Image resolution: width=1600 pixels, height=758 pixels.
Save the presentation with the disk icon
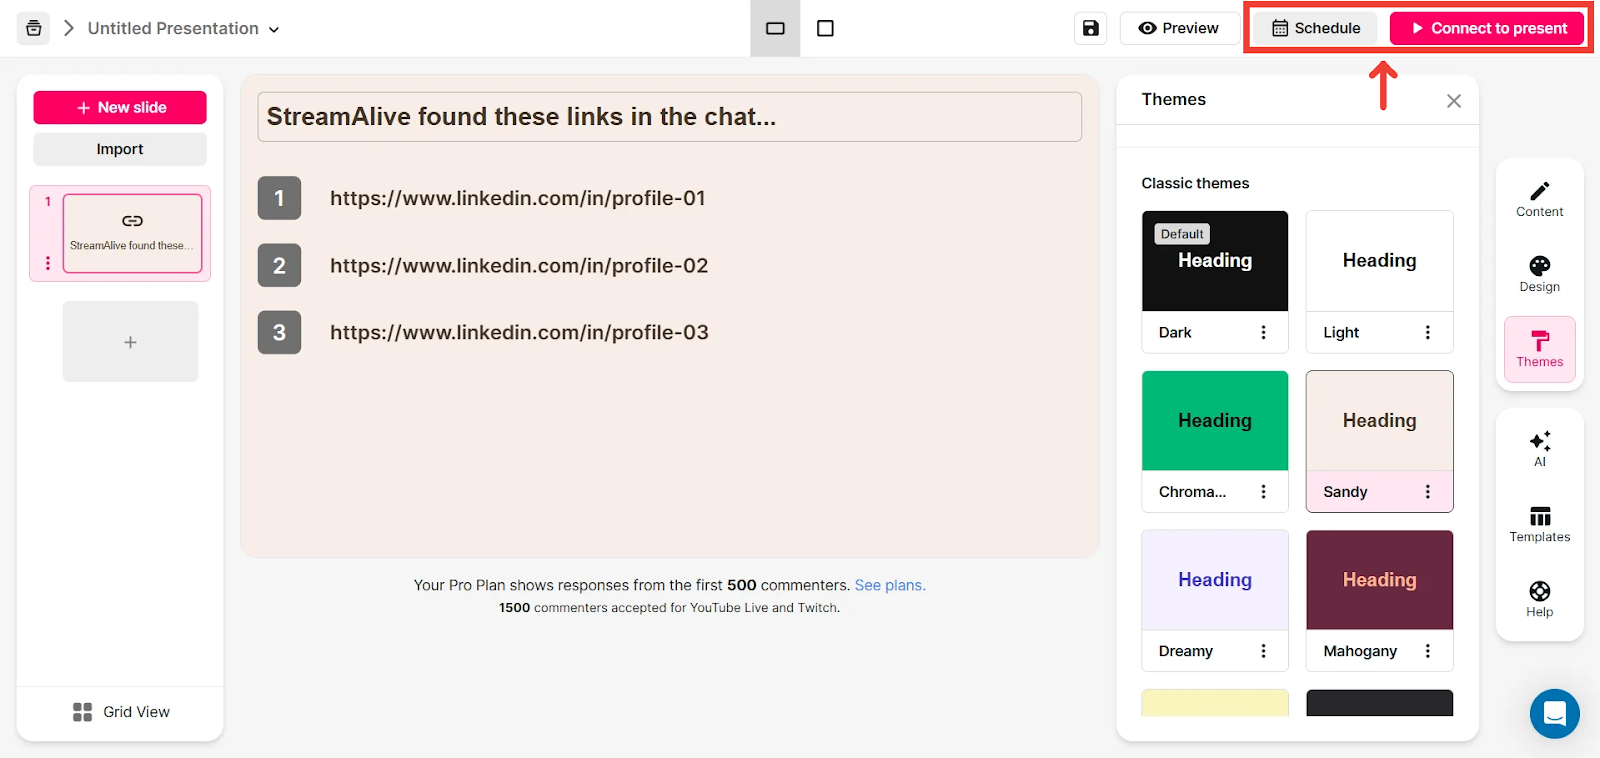(1091, 28)
